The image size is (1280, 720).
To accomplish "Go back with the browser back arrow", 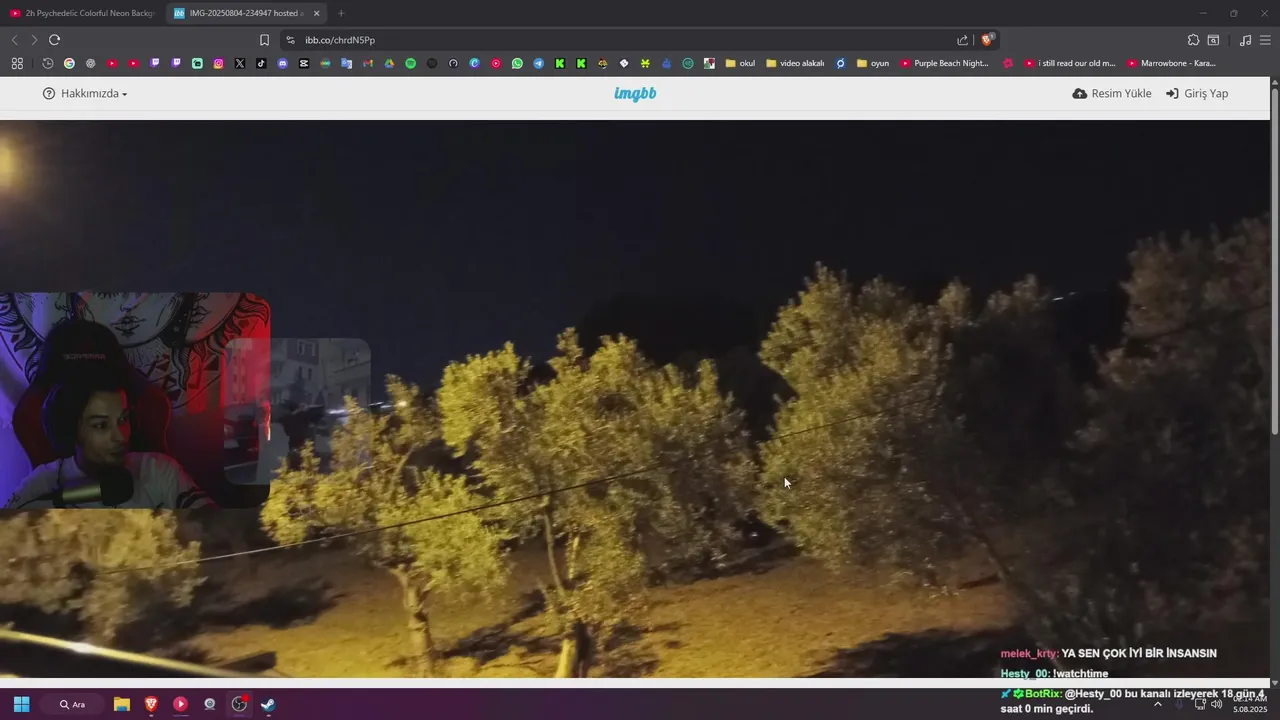I will pos(14,40).
